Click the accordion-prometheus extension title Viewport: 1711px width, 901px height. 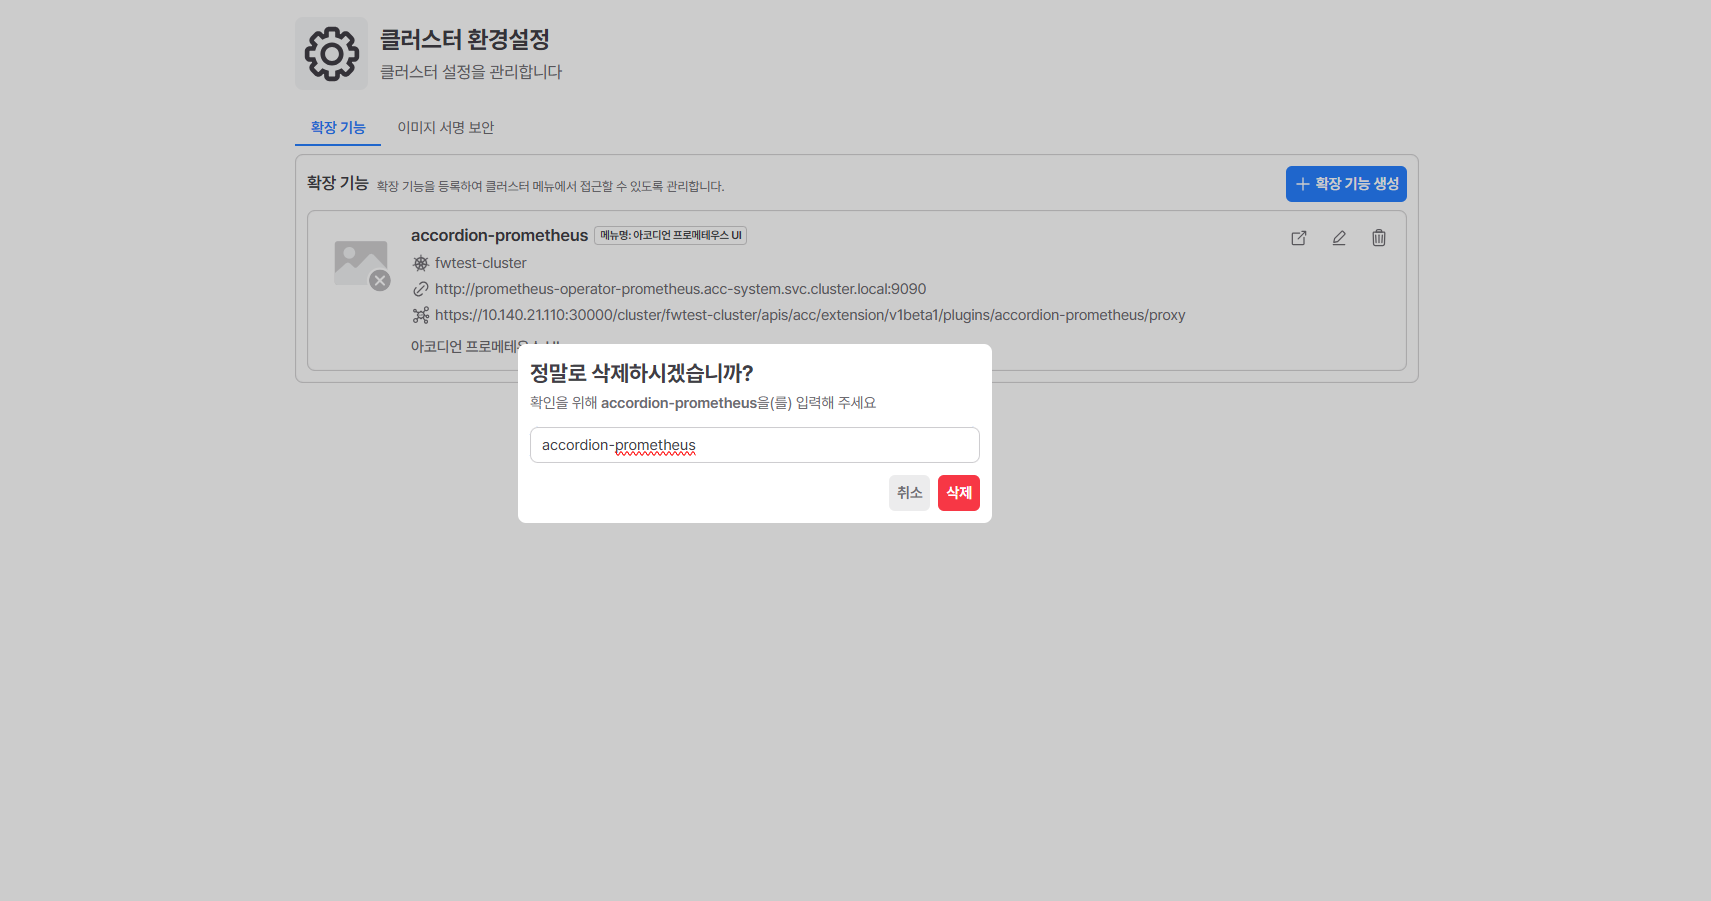tap(499, 235)
